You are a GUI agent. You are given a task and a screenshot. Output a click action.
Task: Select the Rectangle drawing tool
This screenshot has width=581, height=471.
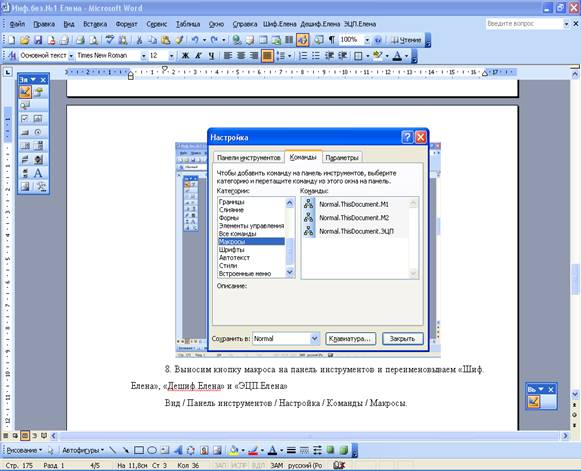pos(139,450)
